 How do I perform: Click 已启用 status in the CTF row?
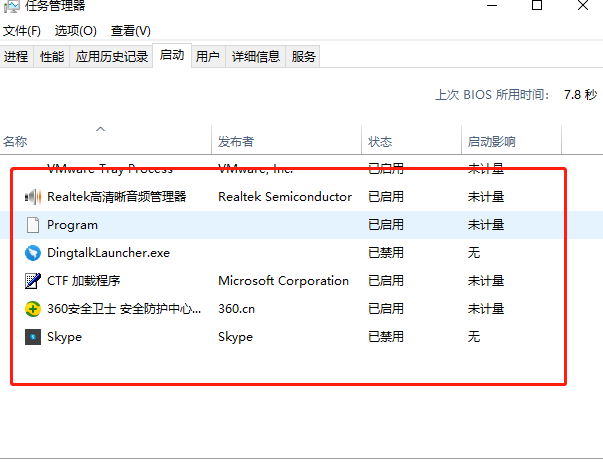point(386,281)
